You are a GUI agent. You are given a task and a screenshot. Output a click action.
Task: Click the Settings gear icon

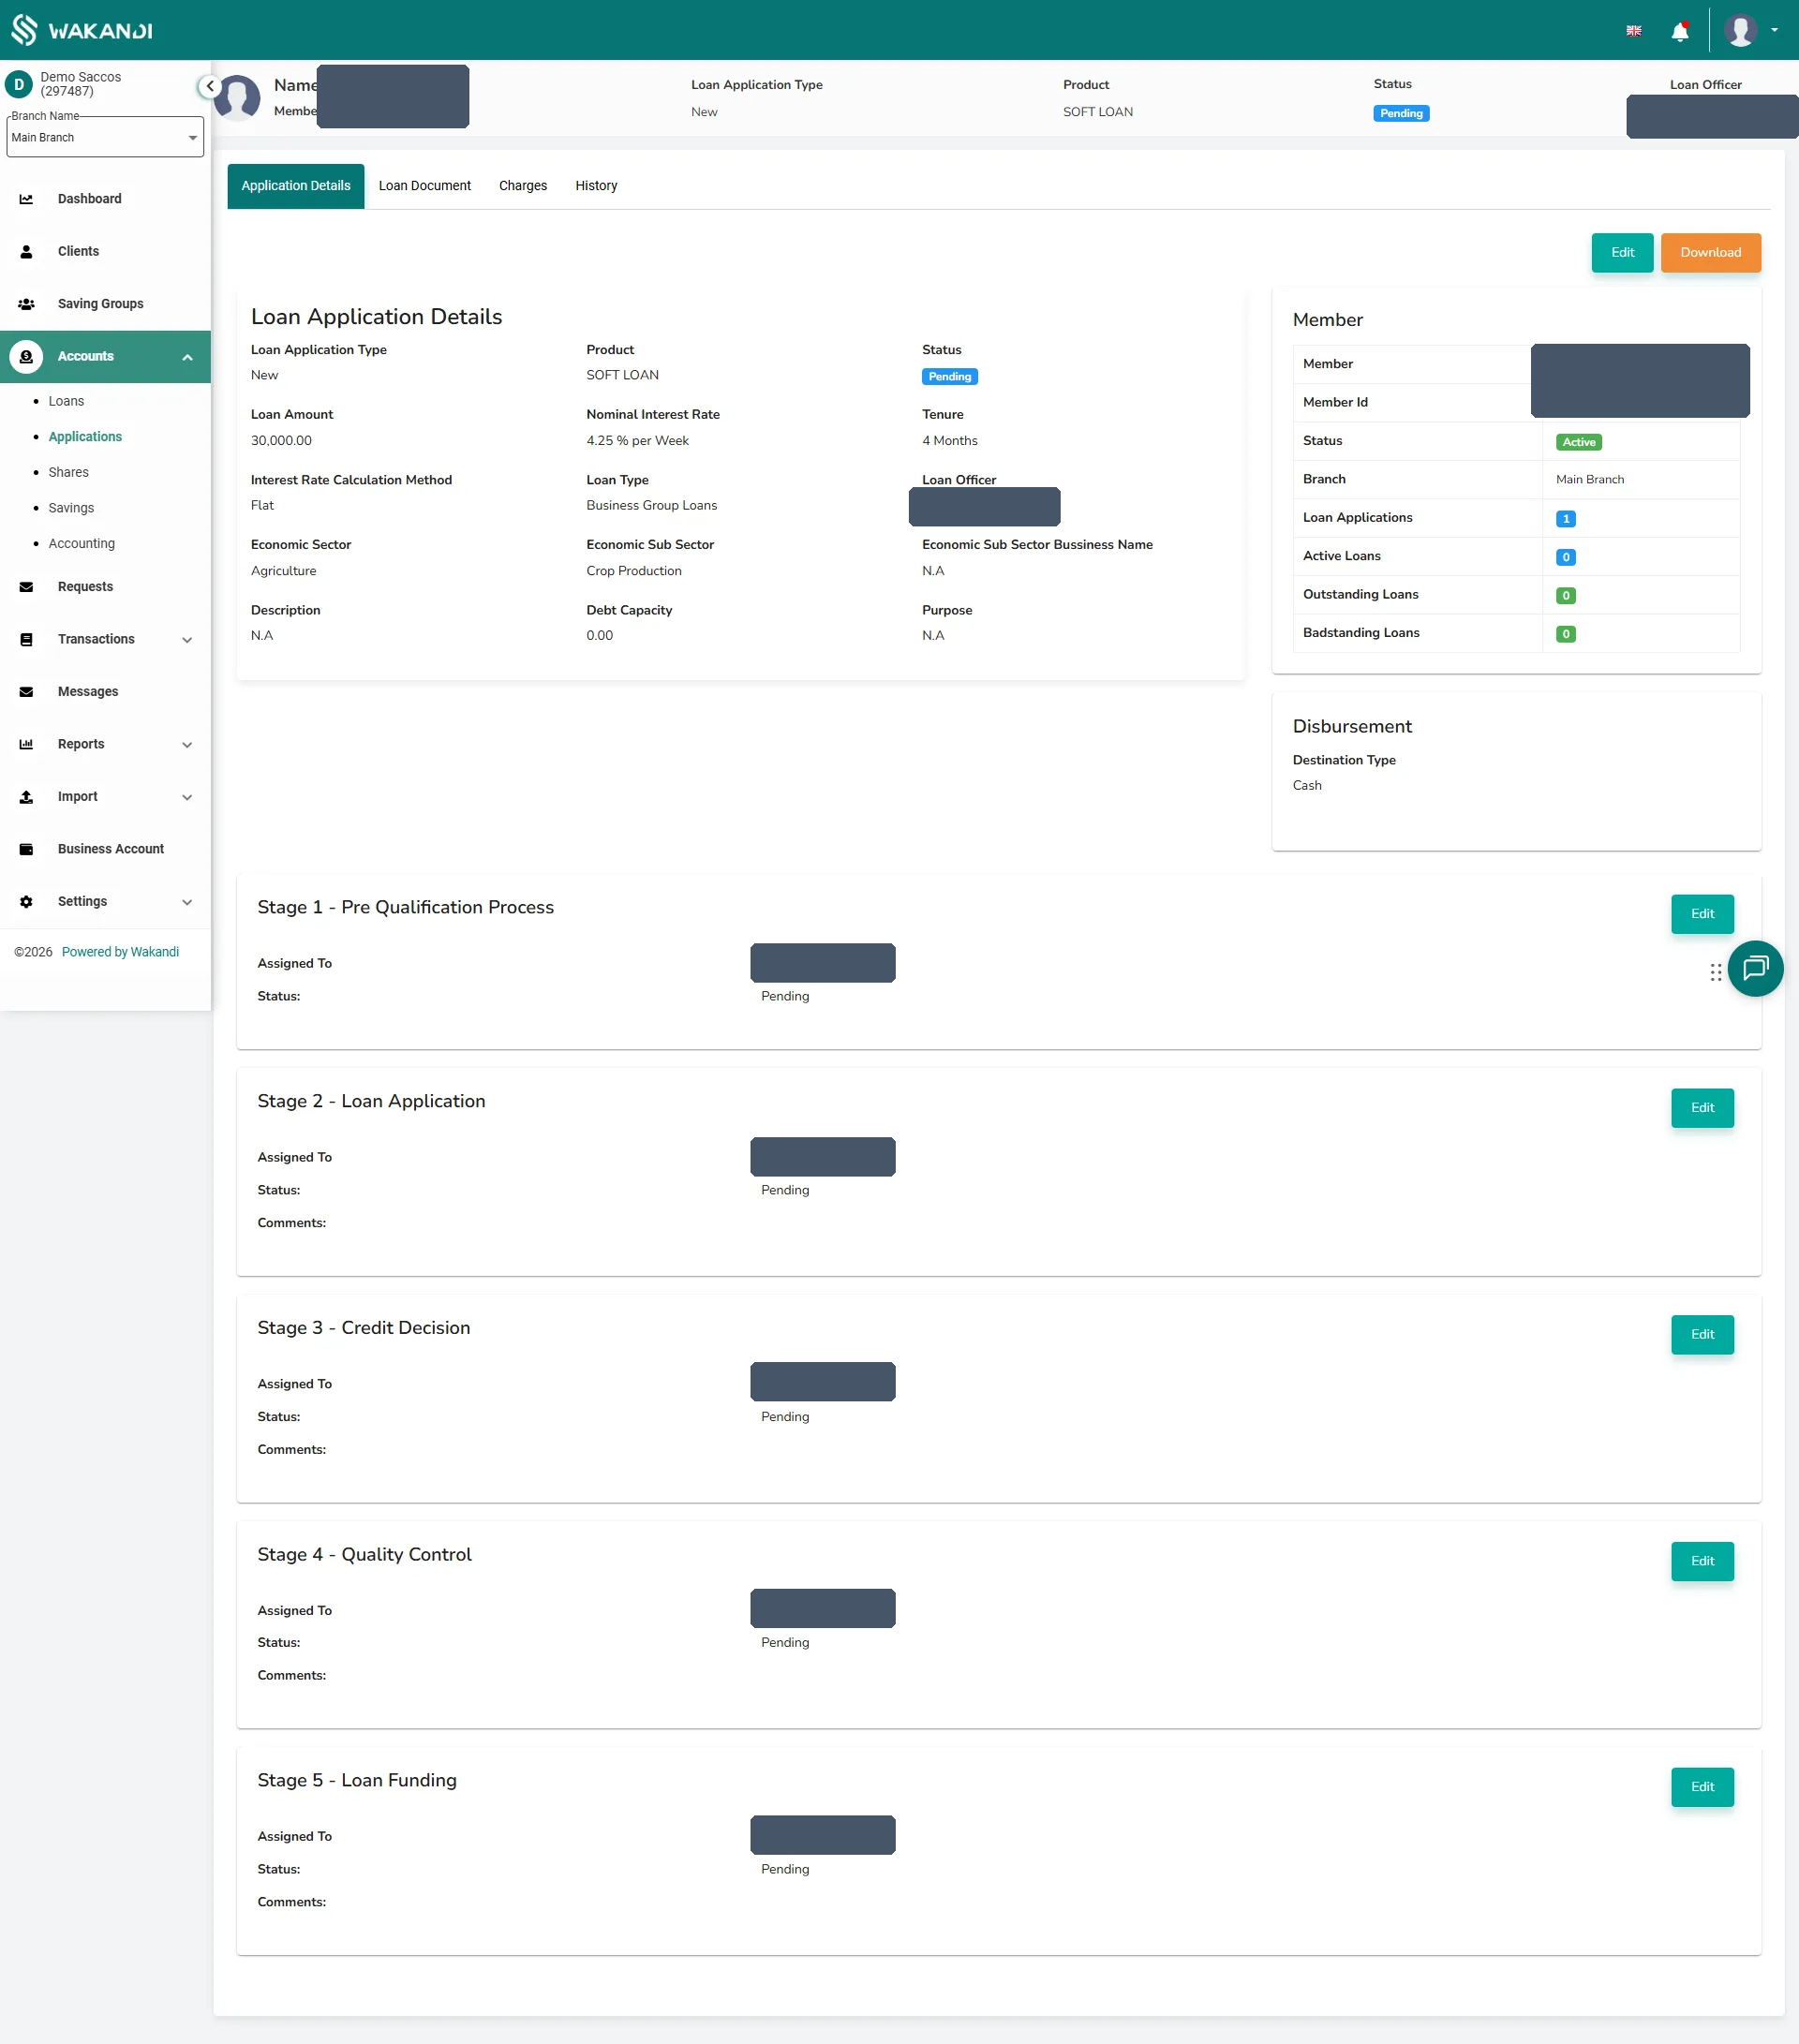[26, 902]
